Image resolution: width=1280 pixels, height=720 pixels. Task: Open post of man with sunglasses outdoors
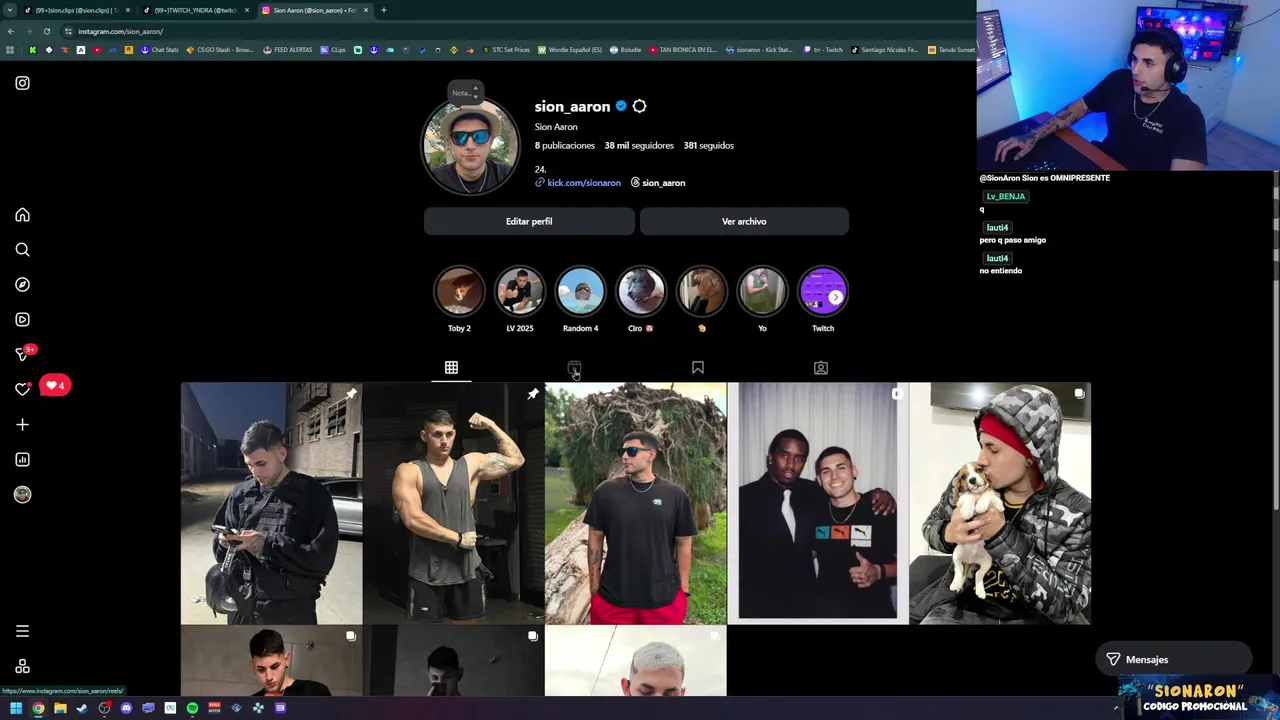[x=635, y=503]
